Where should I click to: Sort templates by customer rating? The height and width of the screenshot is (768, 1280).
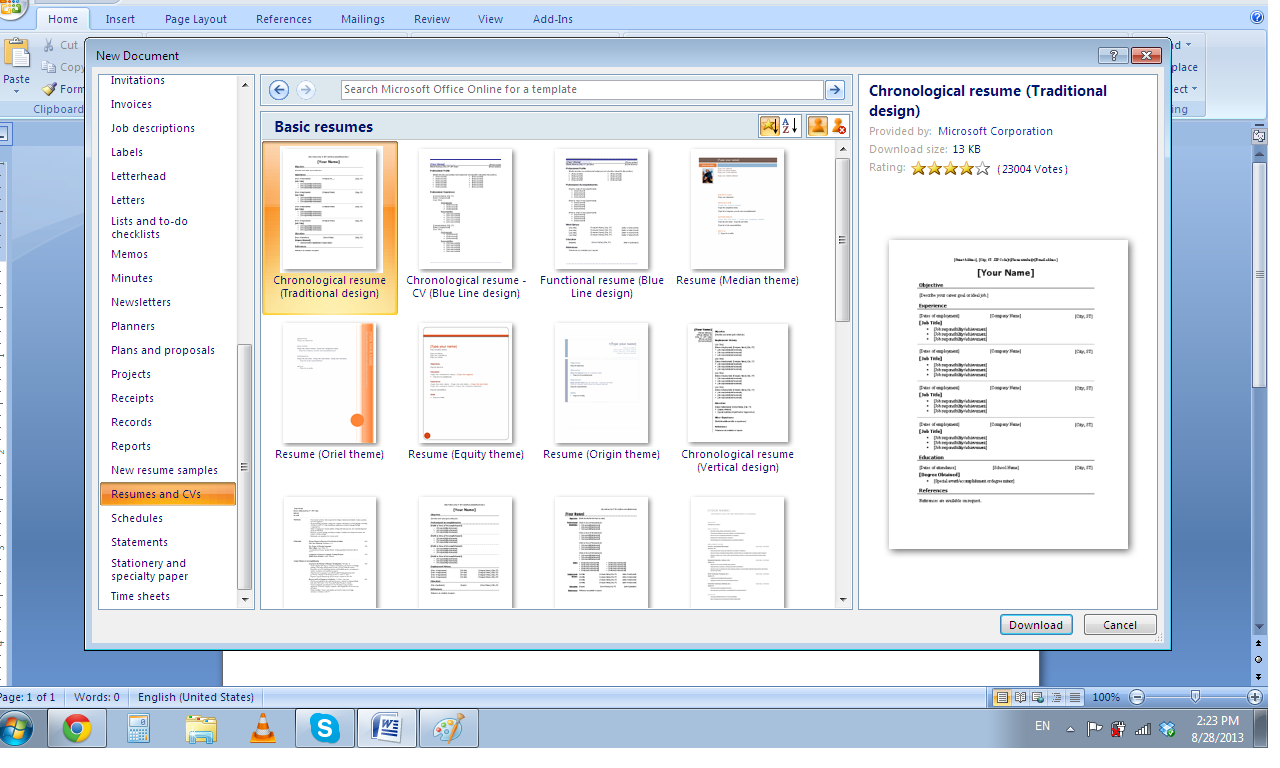coord(769,126)
